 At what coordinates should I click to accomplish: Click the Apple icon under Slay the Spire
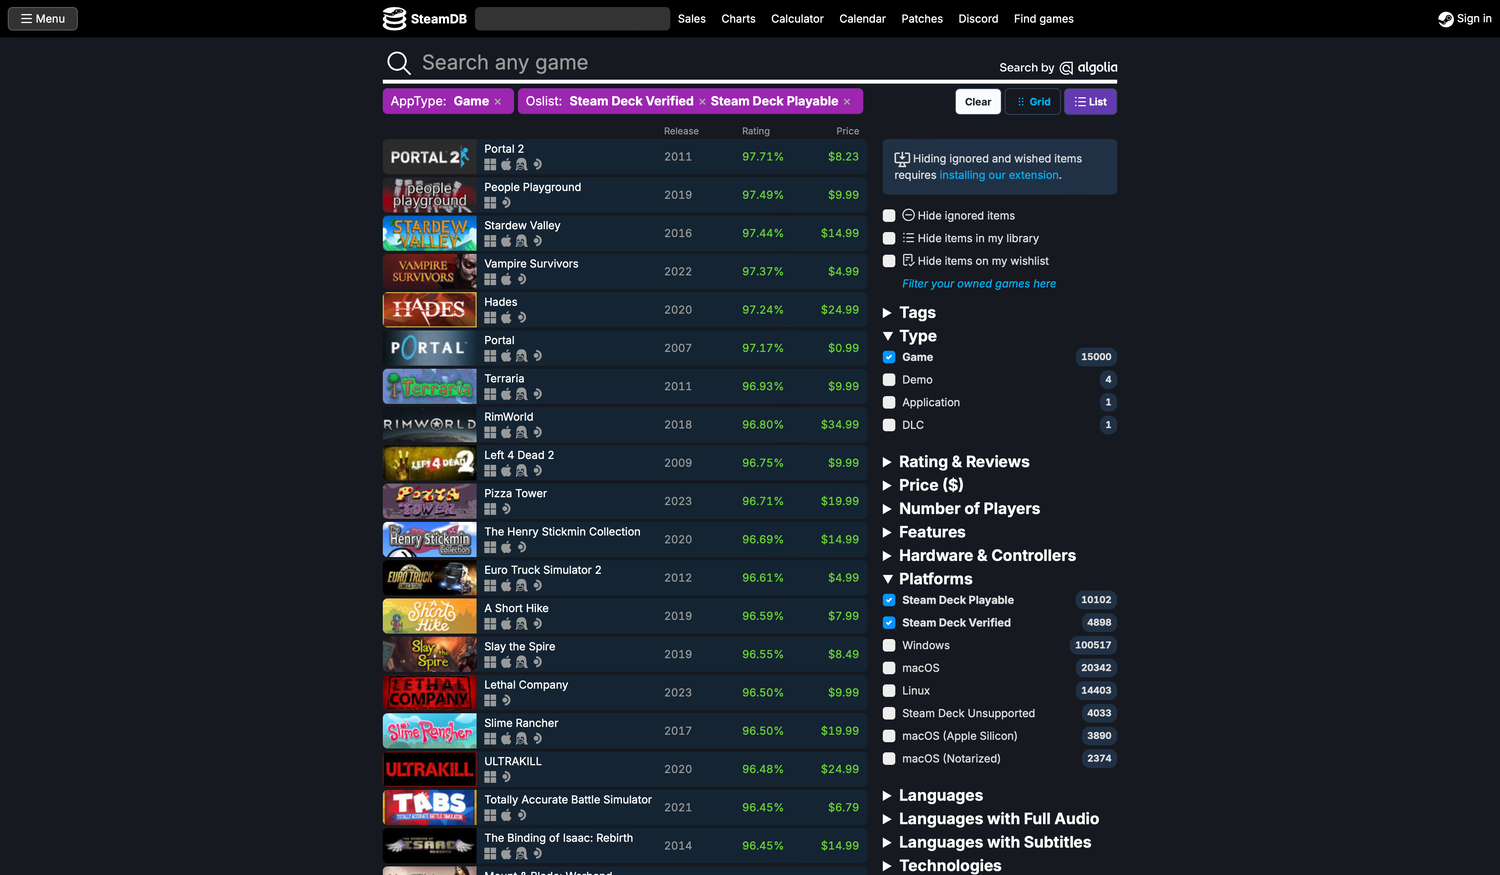click(x=506, y=662)
